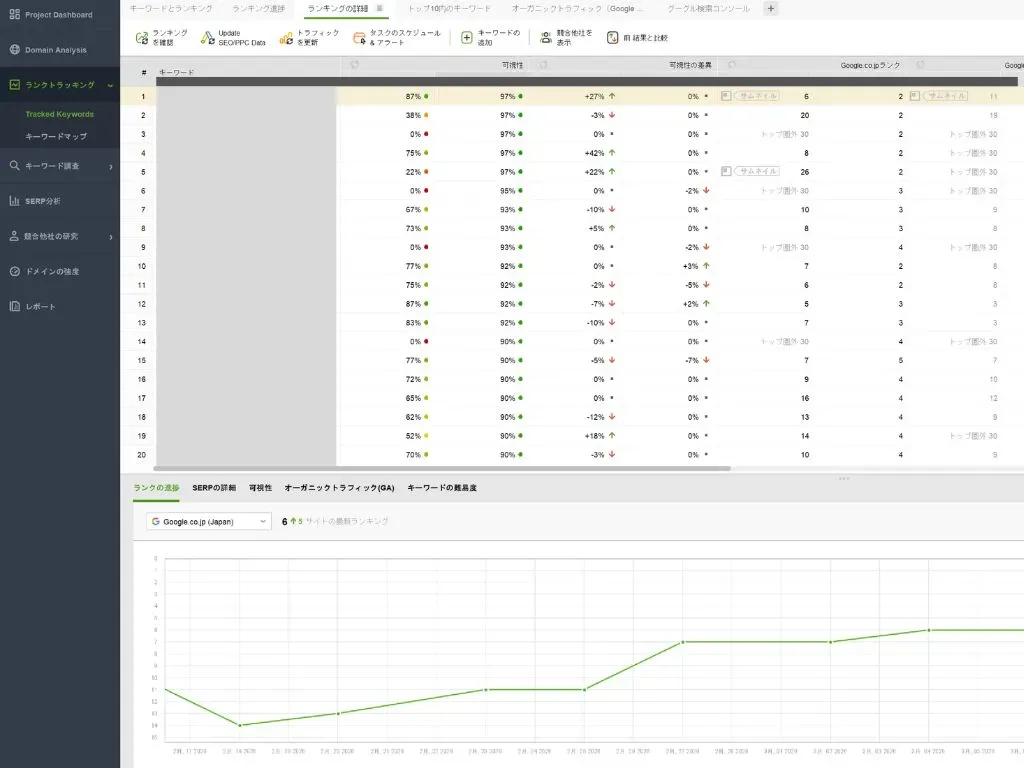Open the キーワードマップ sidebar link
The width and height of the screenshot is (1024, 768).
(x=56, y=136)
